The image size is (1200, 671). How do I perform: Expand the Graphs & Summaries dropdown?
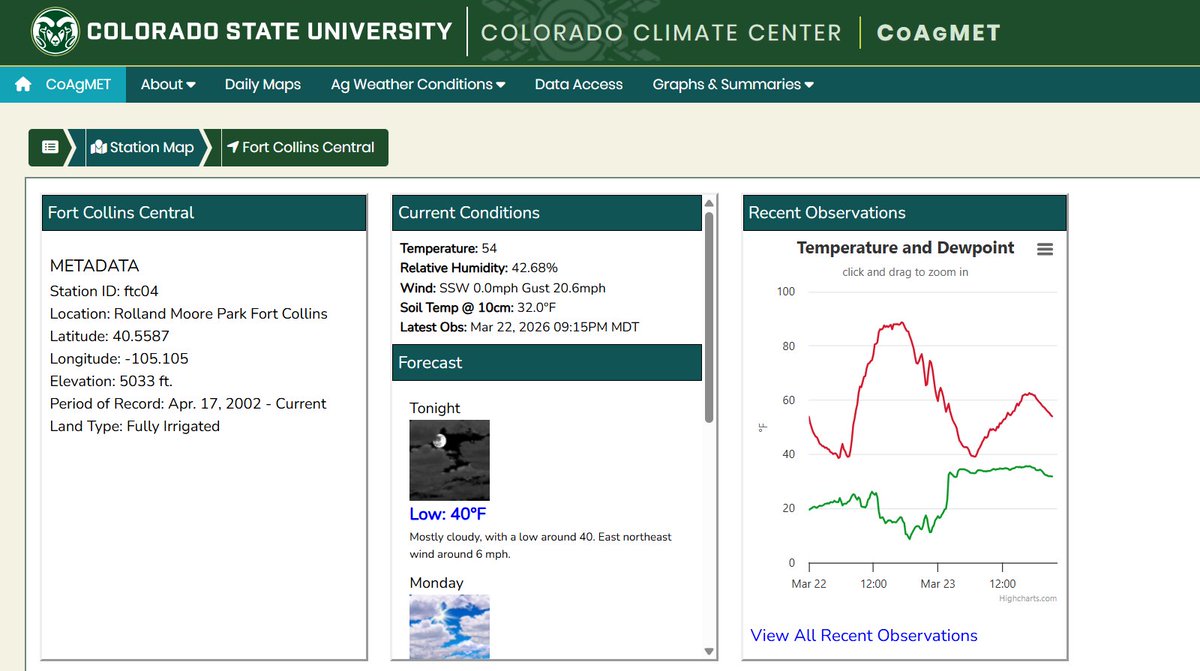[733, 85]
